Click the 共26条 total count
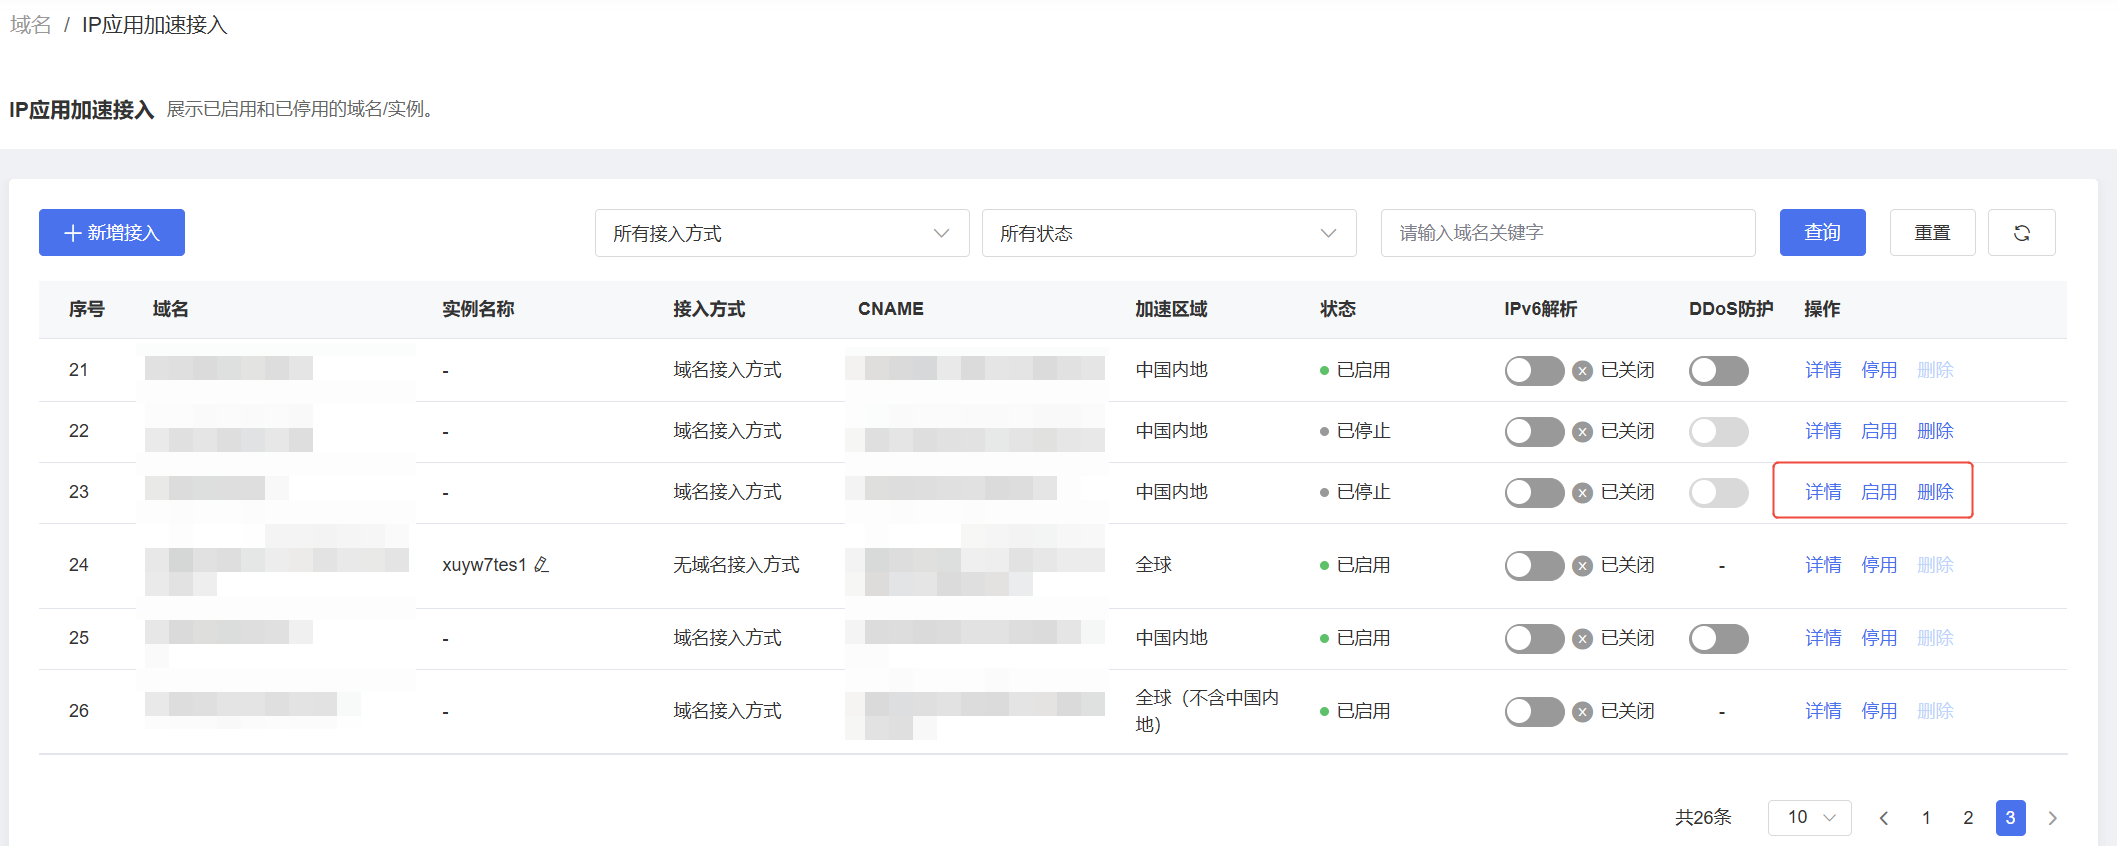 [x=1703, y=818]
